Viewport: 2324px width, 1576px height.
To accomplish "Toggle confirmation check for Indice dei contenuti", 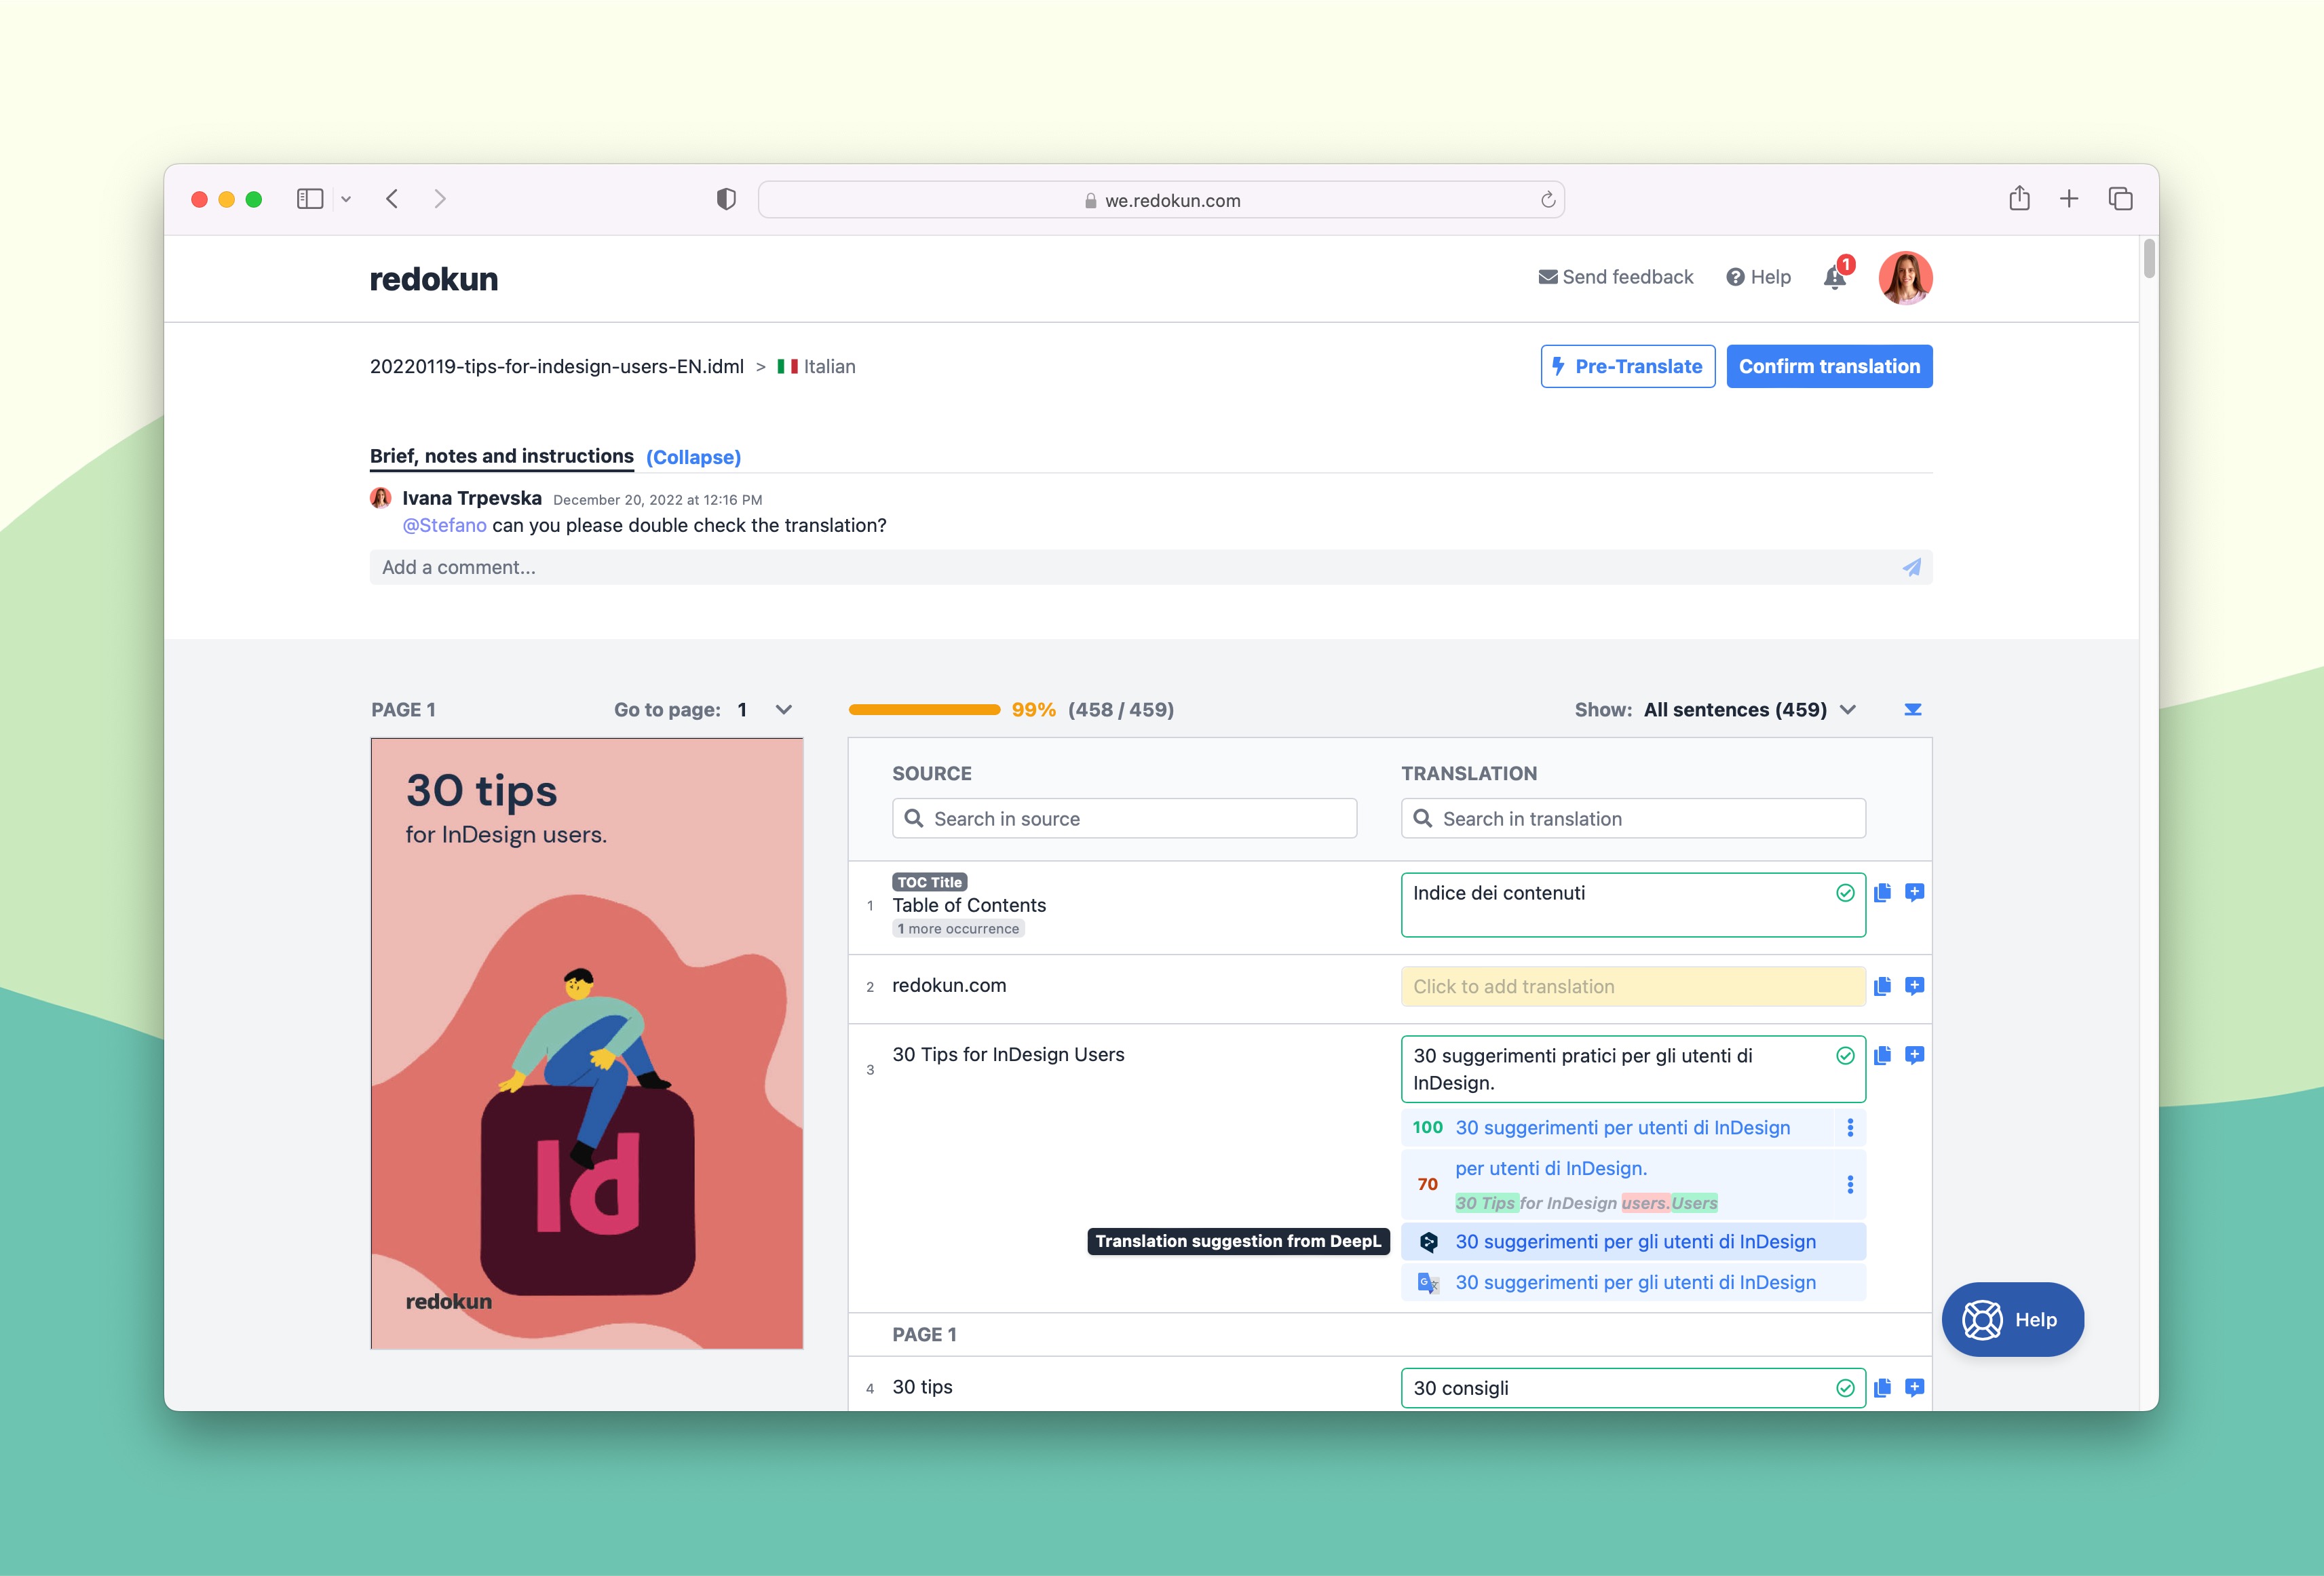I will pyautogui.click(x=1845, y=893).
